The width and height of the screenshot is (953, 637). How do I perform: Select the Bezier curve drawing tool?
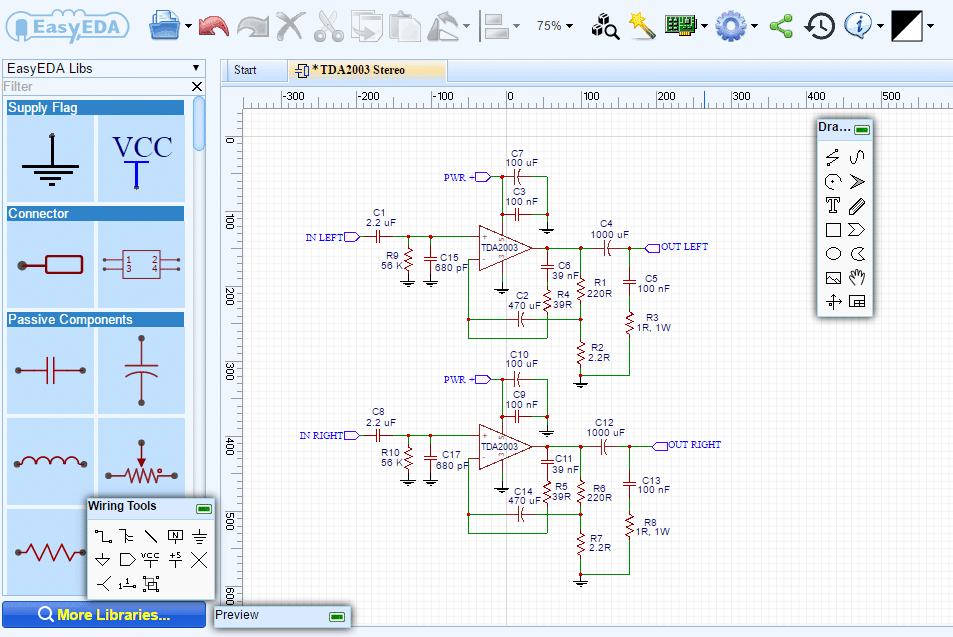(x=857, y=157)
